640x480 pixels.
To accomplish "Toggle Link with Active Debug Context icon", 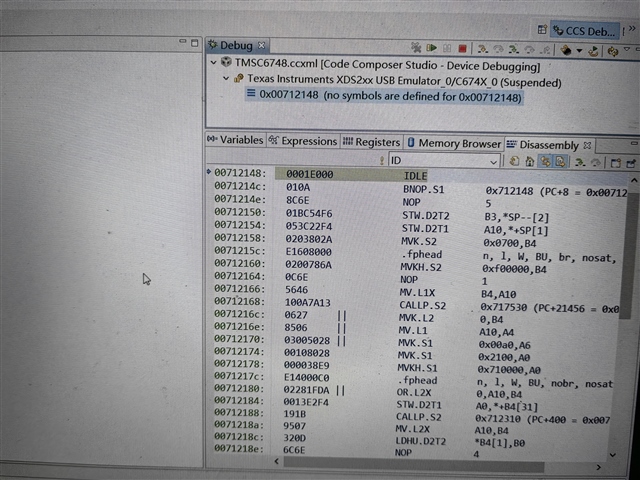I will pyautogui.click(x=545, y=162).
